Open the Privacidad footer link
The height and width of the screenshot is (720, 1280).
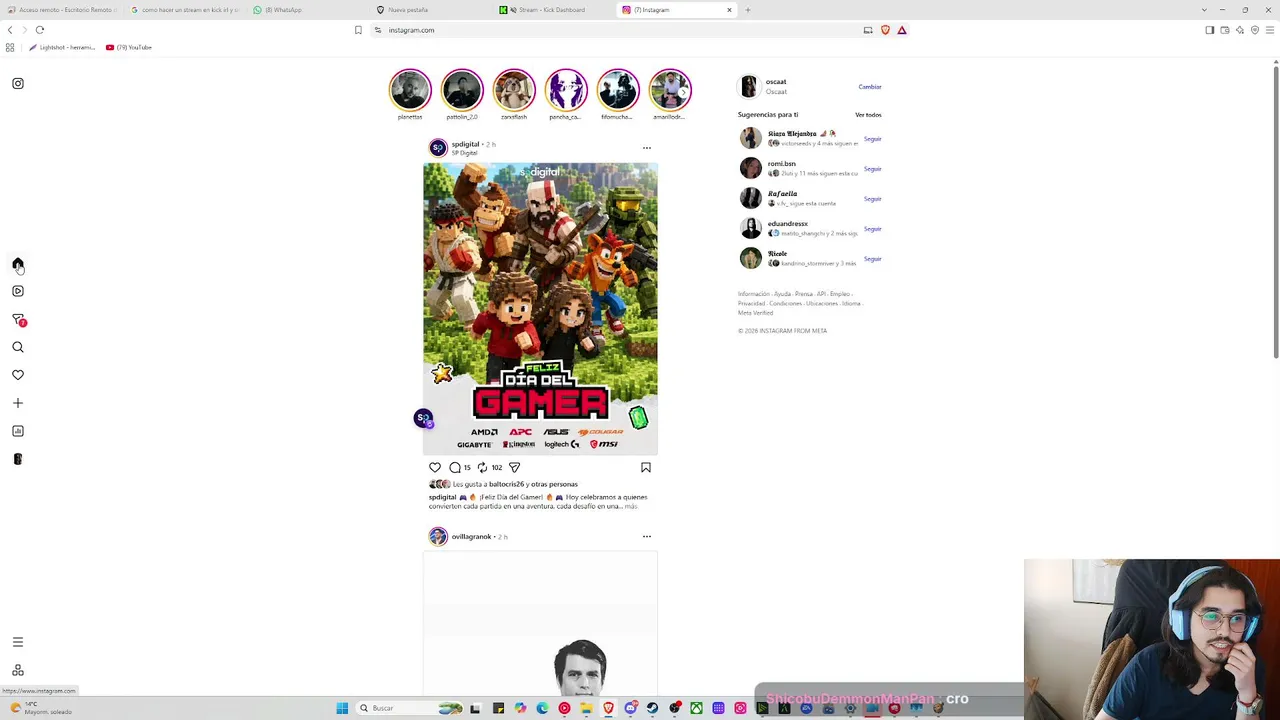click(751, 303)
